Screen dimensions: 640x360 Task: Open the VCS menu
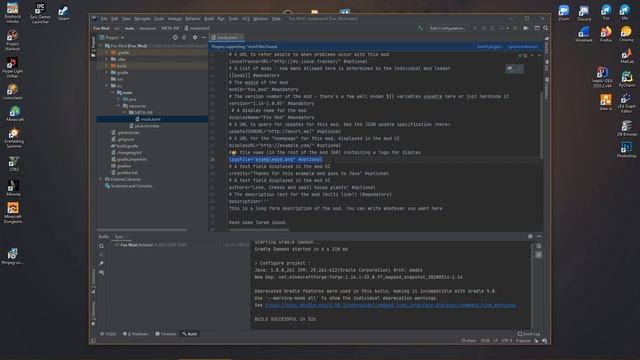pos(246,19)
